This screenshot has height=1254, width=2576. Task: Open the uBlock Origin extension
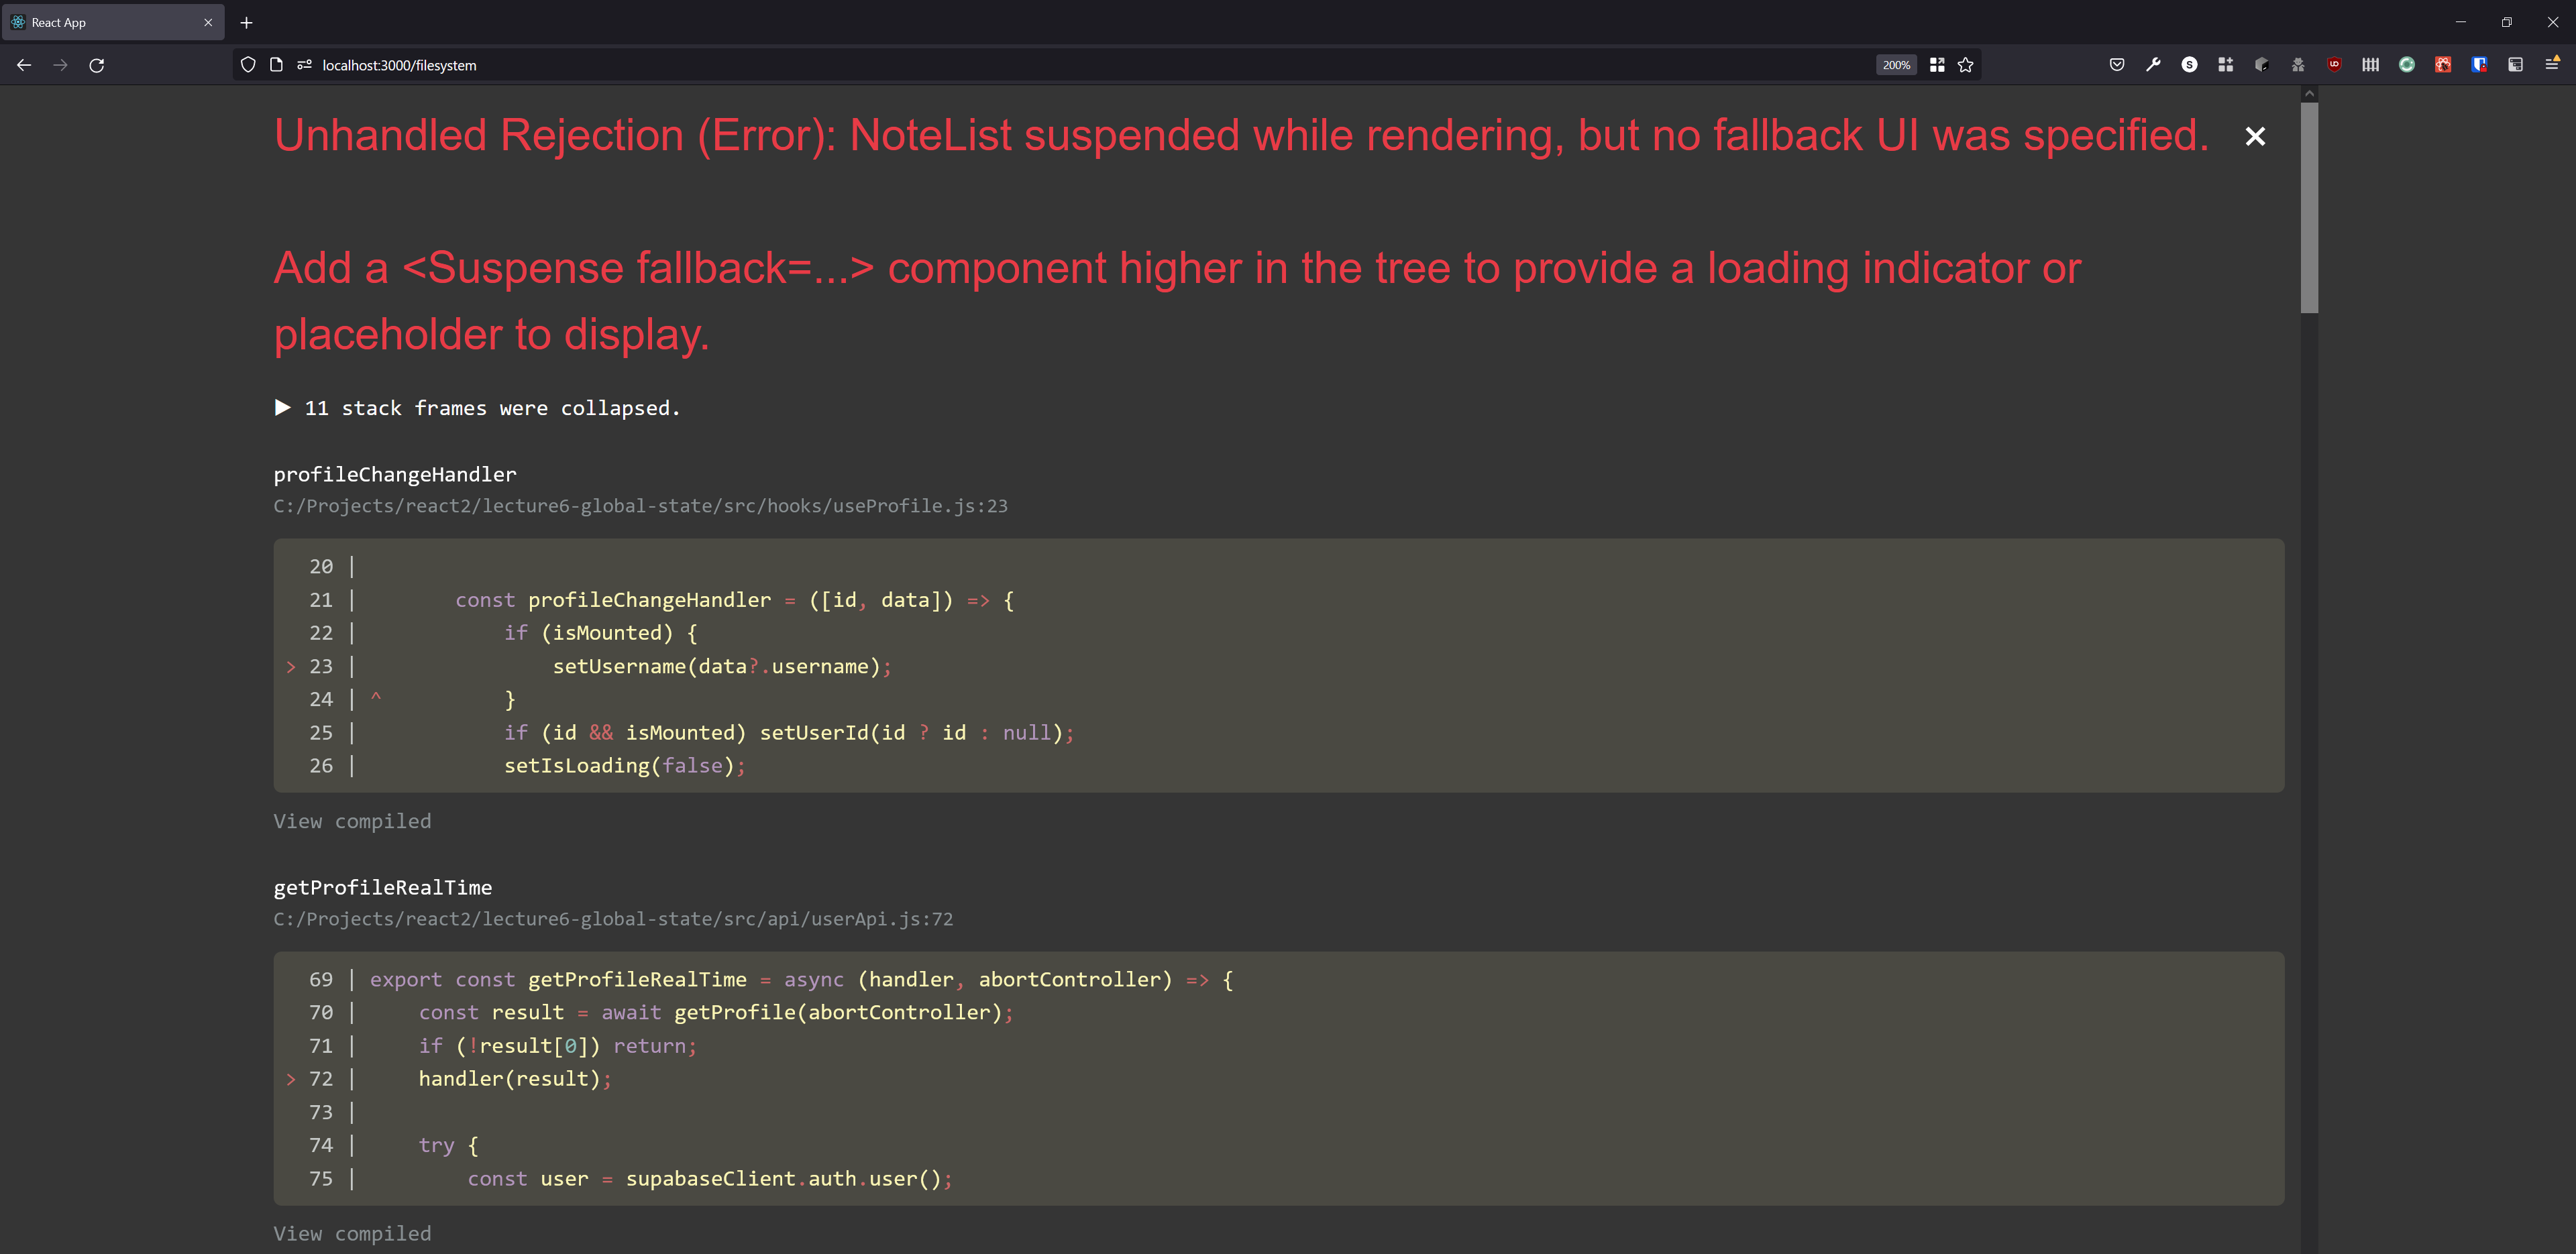pos(2334,65)
